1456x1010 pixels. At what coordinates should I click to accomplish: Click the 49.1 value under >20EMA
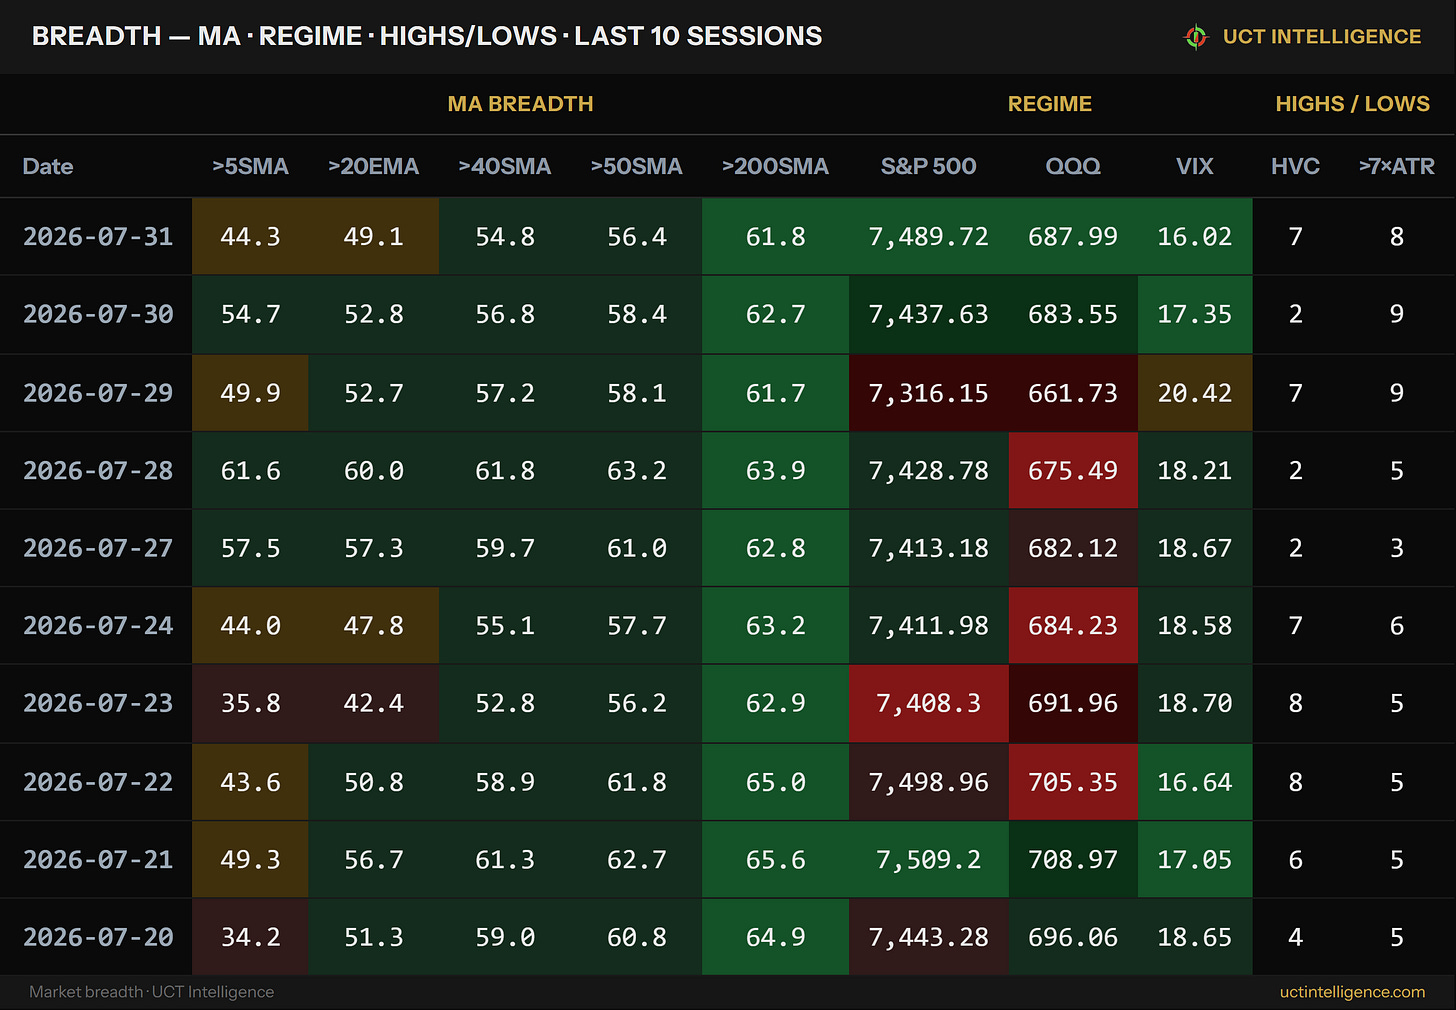point(373,237)
